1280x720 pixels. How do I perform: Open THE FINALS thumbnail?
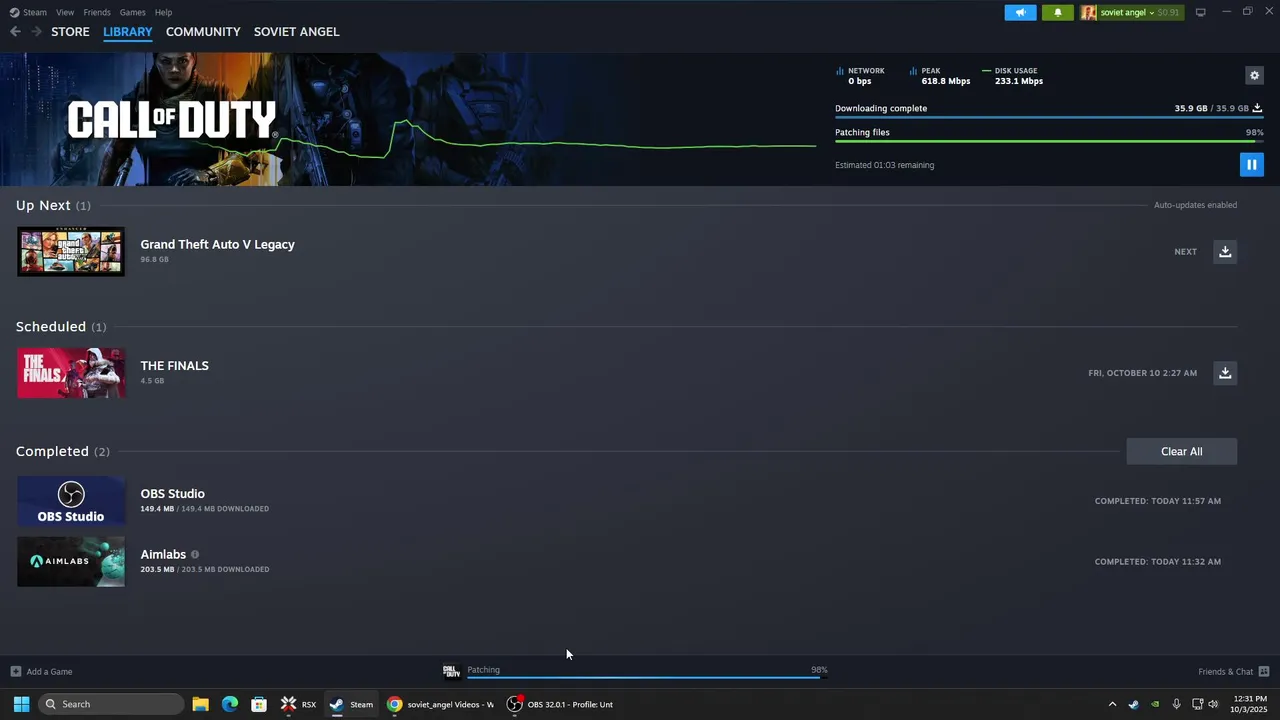(71, 373)
